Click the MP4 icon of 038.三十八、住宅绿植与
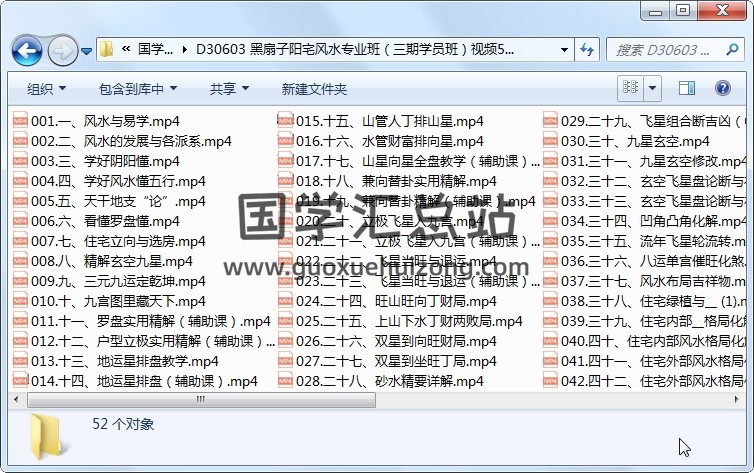Image resolution: width=754 pixels, height=473 pixels. [550, 301]
